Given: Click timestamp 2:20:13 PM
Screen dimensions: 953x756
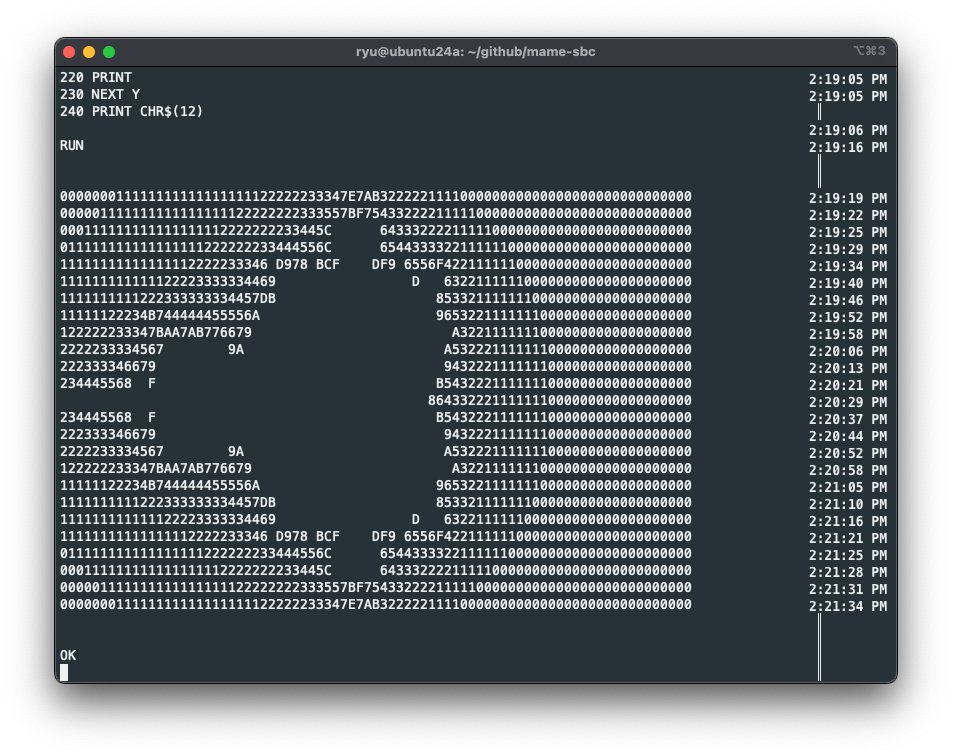Looking at the screenshot, I should [x=848, y=369].
